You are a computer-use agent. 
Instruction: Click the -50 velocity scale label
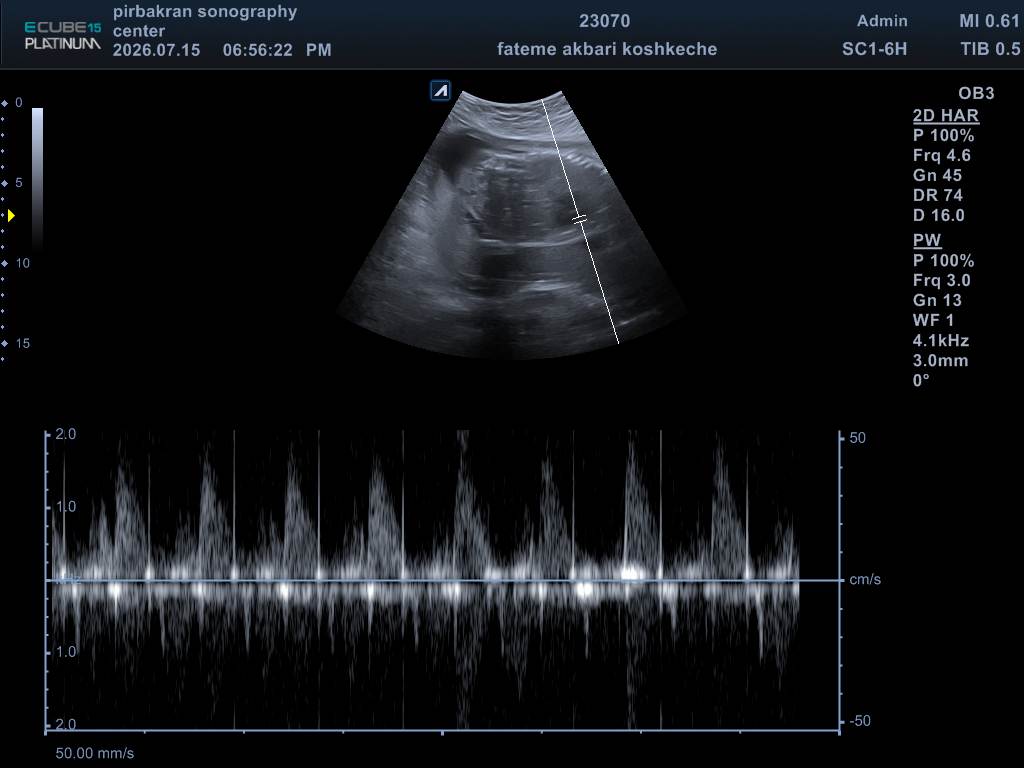860,721
